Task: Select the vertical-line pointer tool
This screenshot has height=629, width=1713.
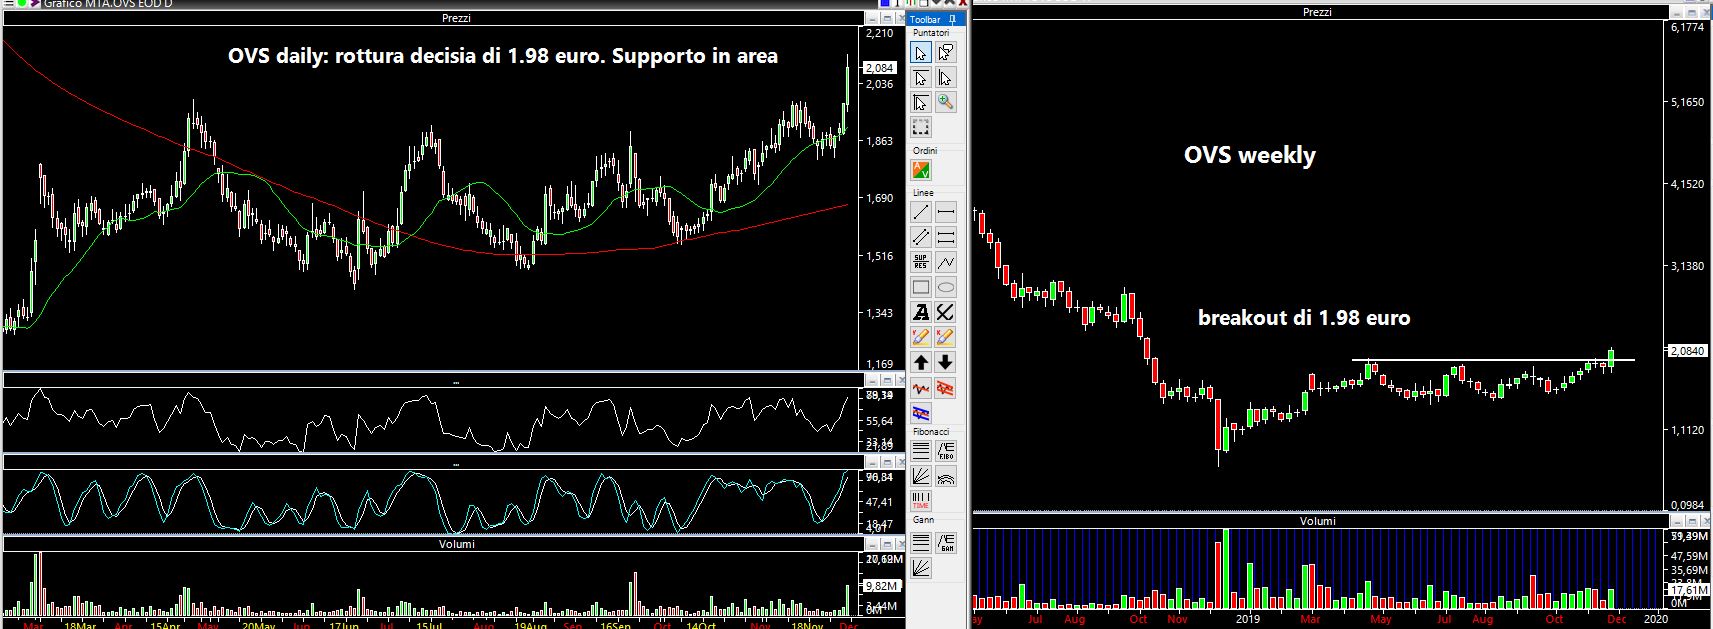Action: pos(945,78)
